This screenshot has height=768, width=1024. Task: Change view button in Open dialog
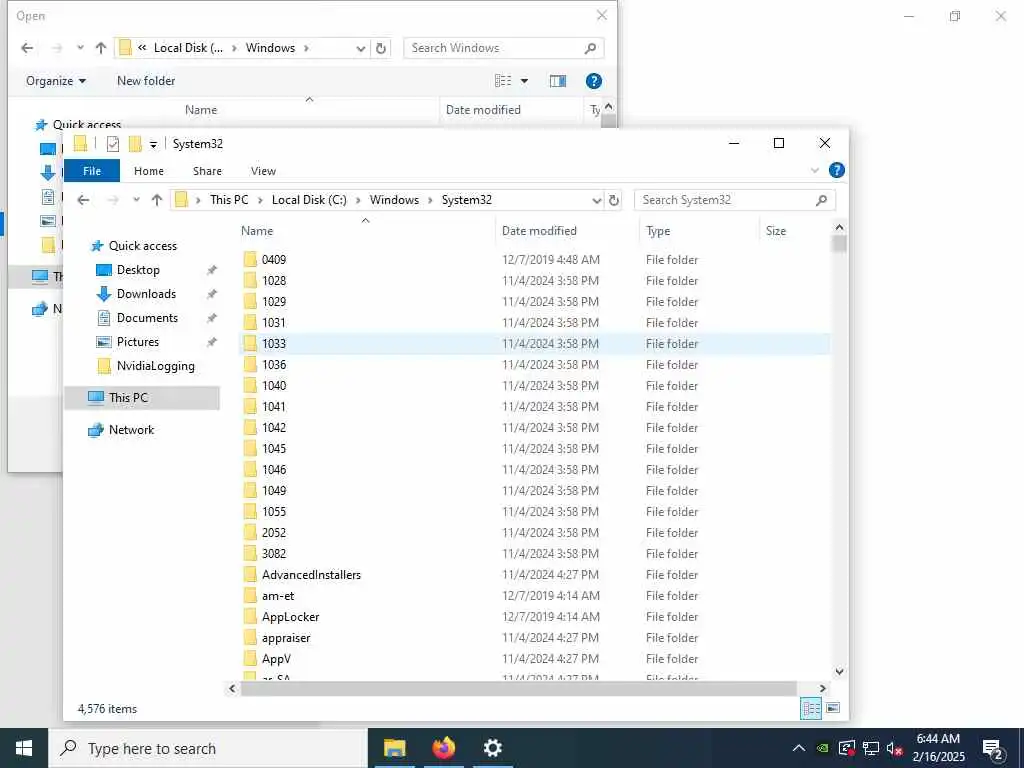tap(504, 81)
